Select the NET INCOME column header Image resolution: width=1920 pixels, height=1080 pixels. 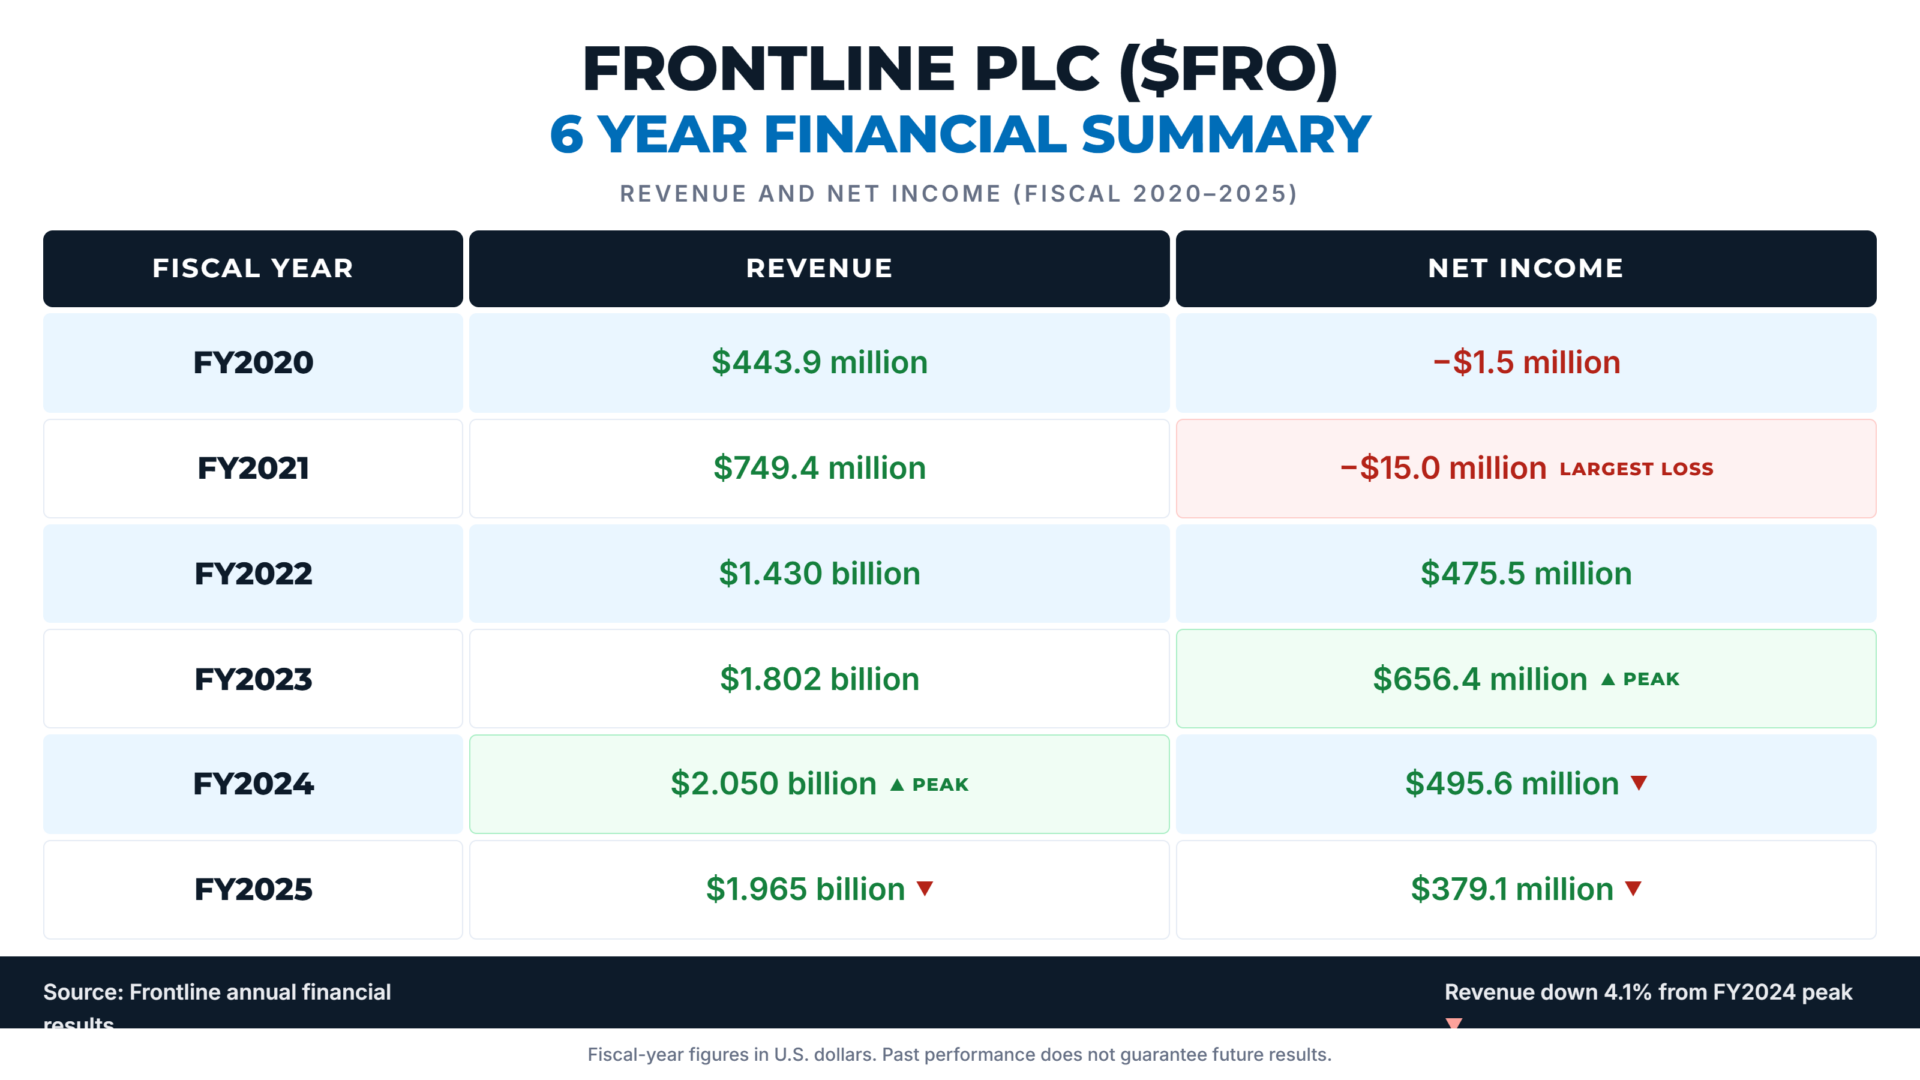click(1526, 269)
